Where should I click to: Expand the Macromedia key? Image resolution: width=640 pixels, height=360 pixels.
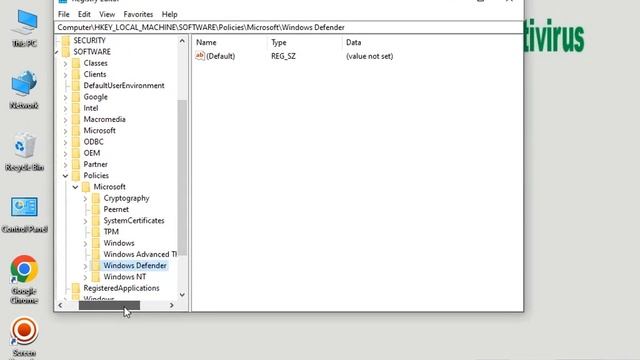(65, 120)
